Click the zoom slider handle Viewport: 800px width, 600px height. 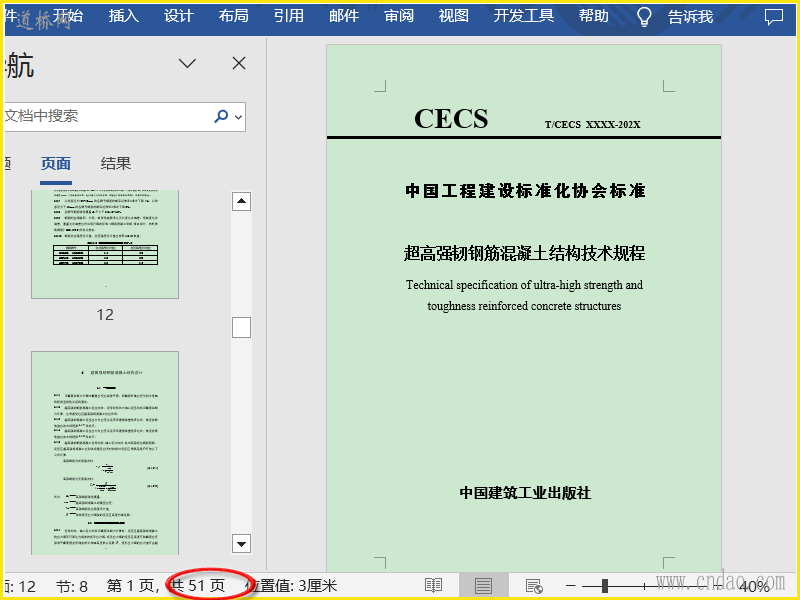[x=605, y=586]
